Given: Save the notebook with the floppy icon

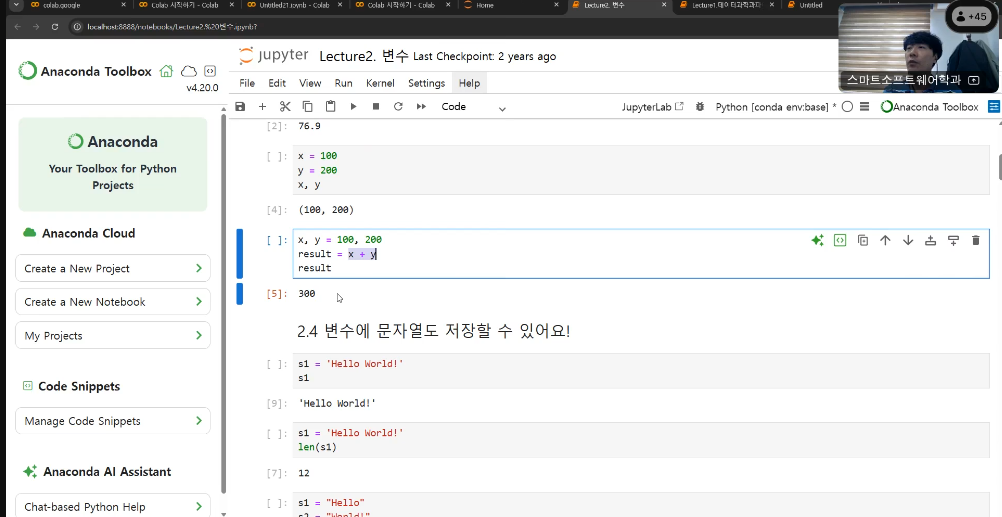Looking at the screenshot, I should (x=240, y=107).
